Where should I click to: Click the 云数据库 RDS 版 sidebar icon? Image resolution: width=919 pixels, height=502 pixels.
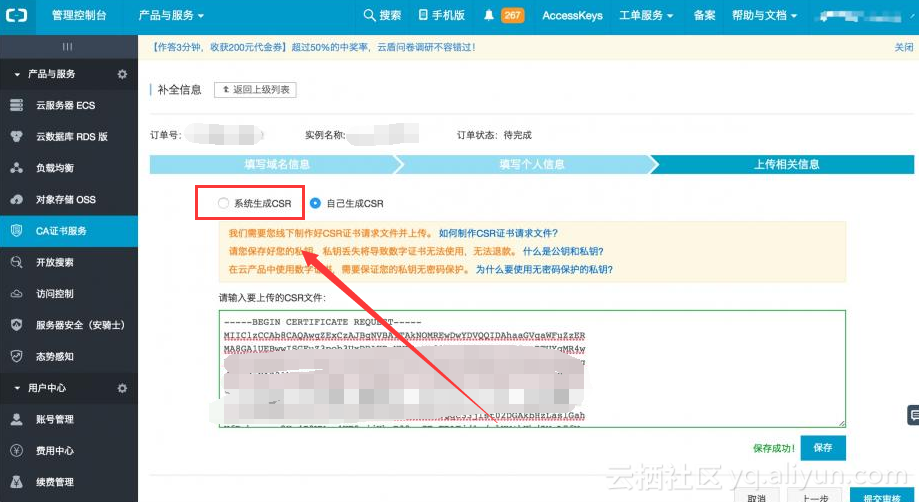[x=16, y=137]
